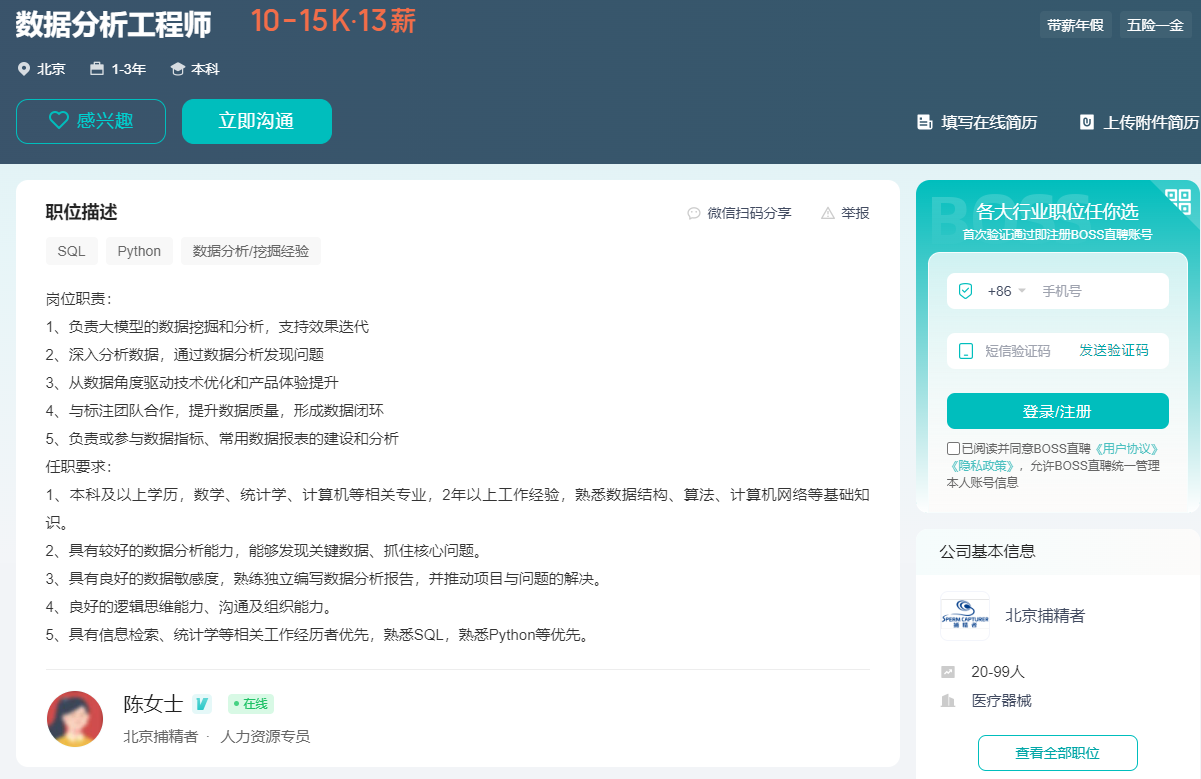Click the verified badge next to 陈女士

[202, 704]
